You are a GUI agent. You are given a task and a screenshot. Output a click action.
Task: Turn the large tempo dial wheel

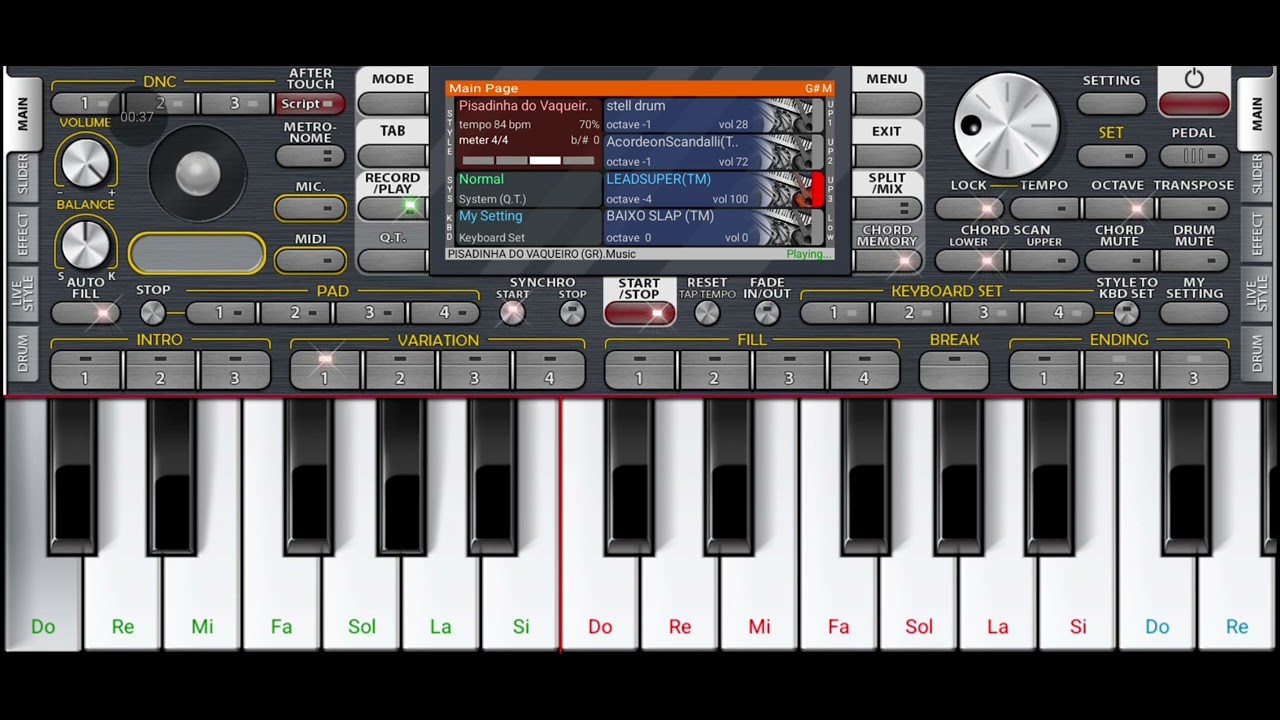point(1006,125)
